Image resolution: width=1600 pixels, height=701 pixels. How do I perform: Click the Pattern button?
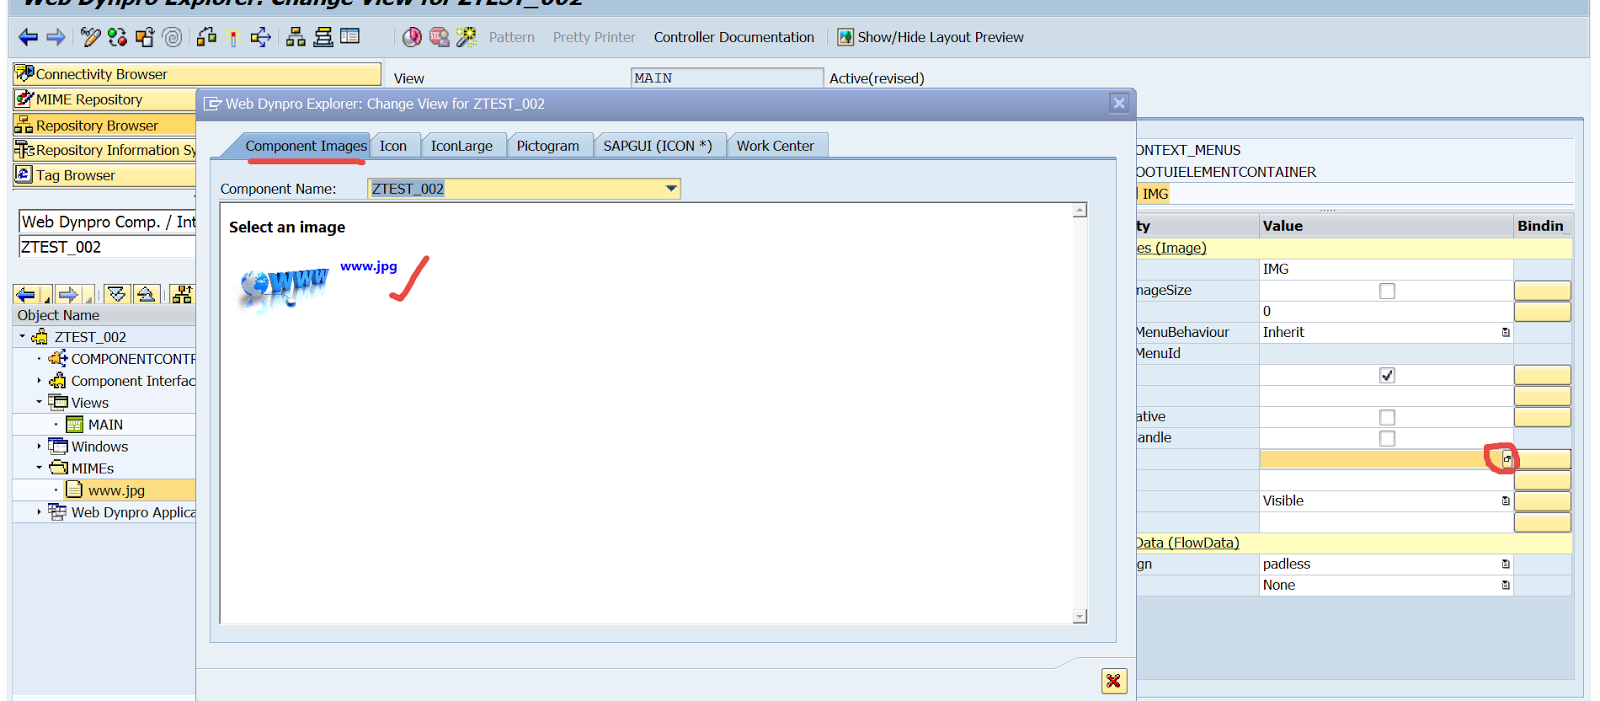point(512,37)
